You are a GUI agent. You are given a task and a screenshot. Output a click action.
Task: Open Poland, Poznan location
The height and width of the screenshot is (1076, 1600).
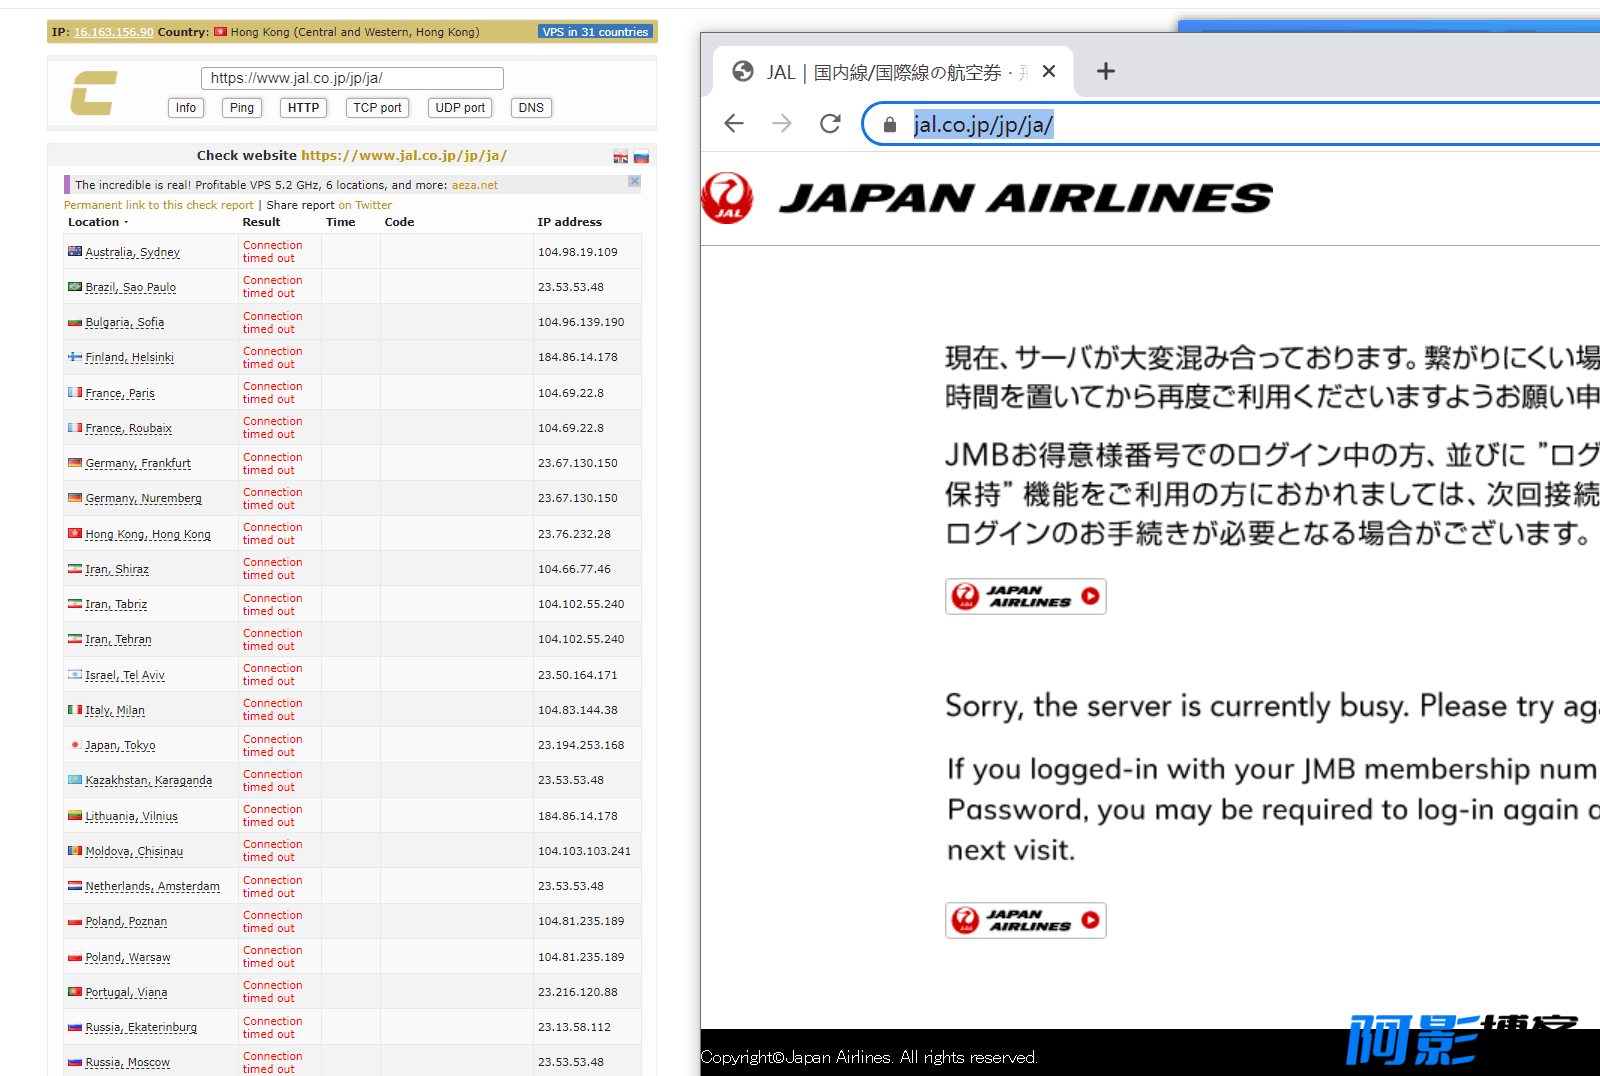126,921
